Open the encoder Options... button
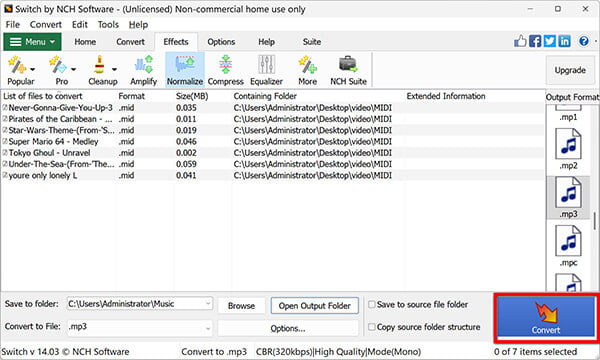The image size is (600, 360). [288, 328]
